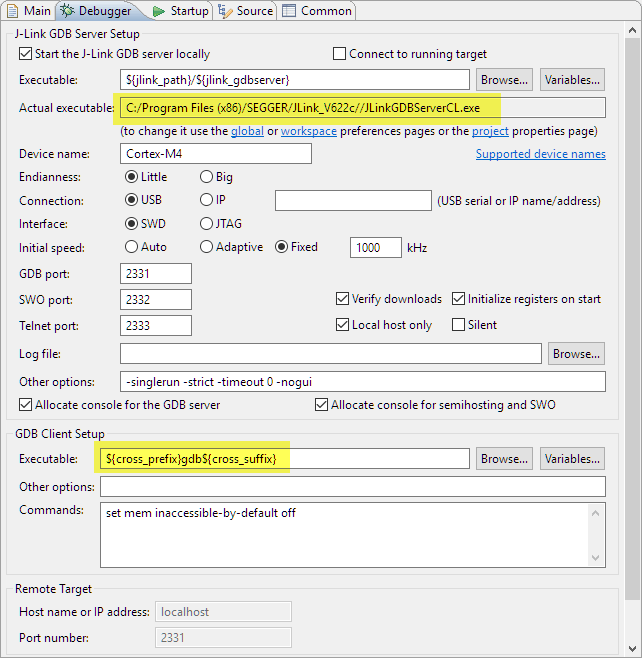Image resolution: width=642 pixels, height=658 pixels.
Task: Click the server Other options field
Action: 363,382
